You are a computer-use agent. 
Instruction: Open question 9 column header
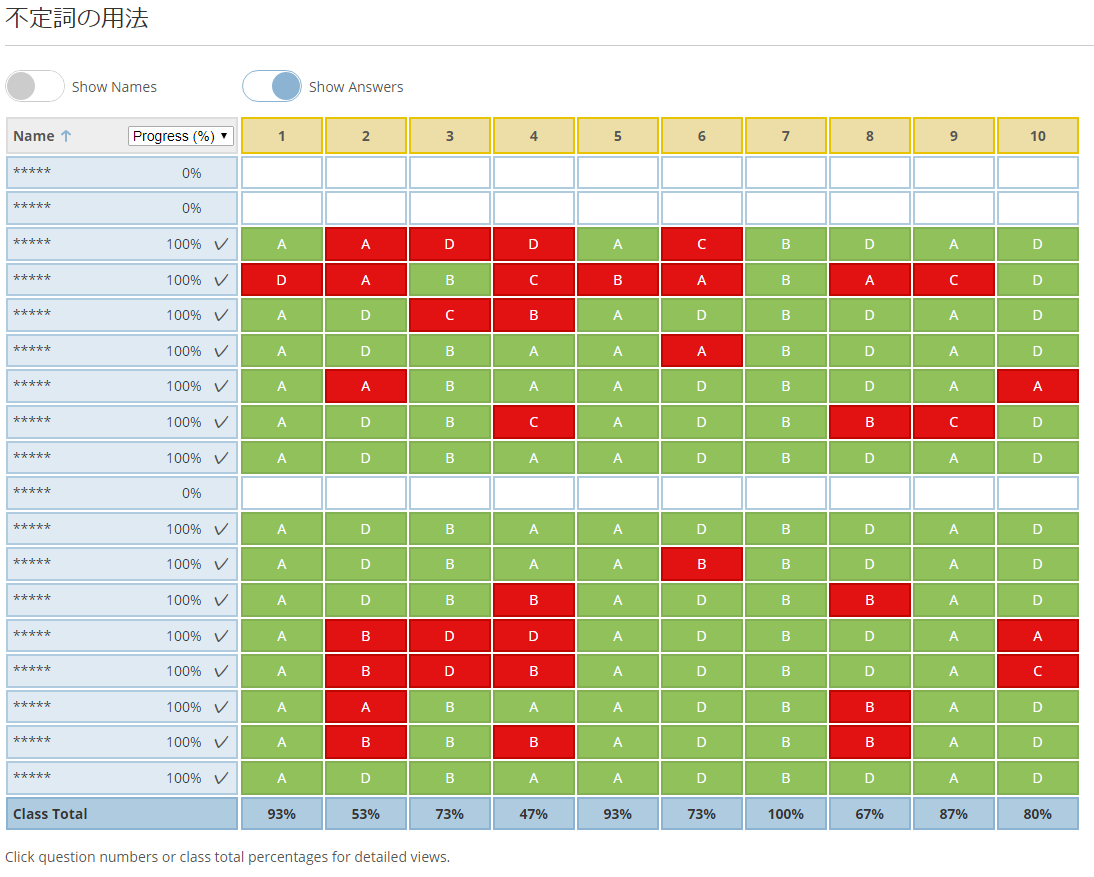(x=954, y=136)
